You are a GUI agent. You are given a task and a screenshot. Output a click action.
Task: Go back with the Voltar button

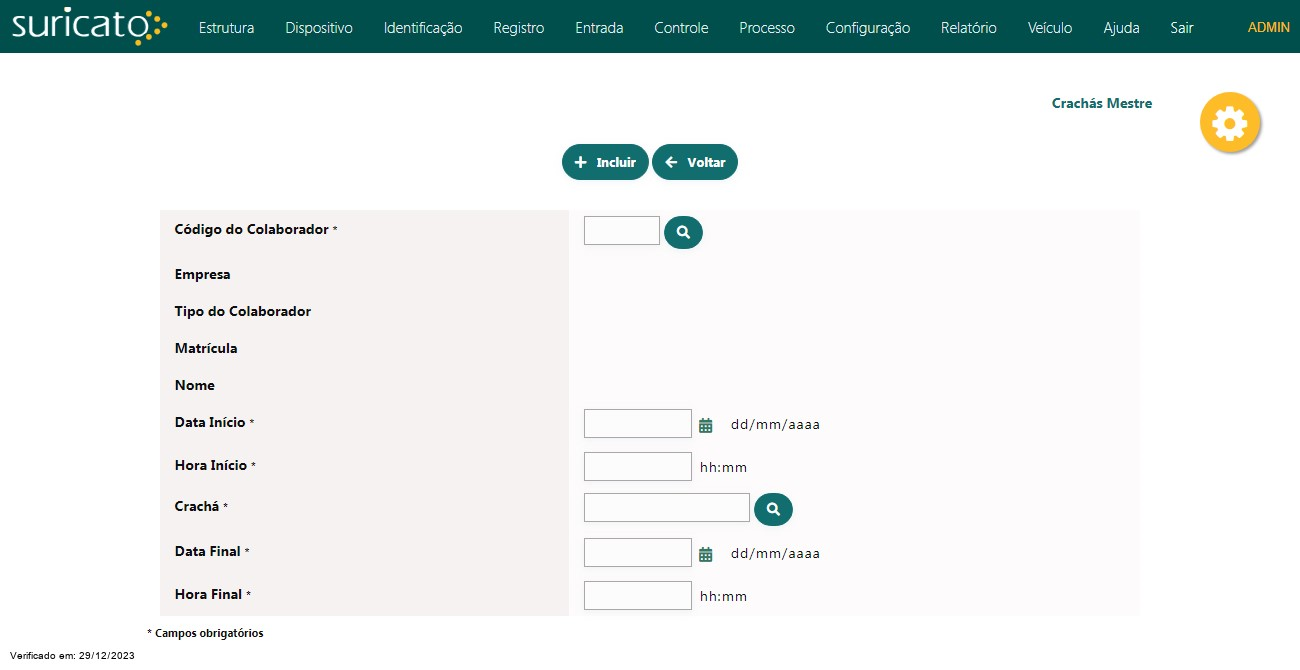tap(695, 162)
